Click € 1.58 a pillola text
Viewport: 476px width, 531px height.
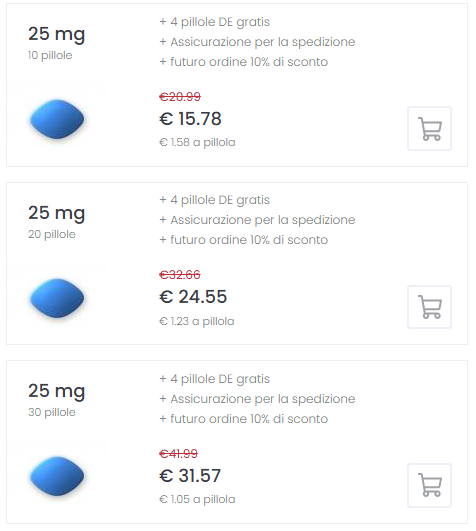click(x=197, y=142)
